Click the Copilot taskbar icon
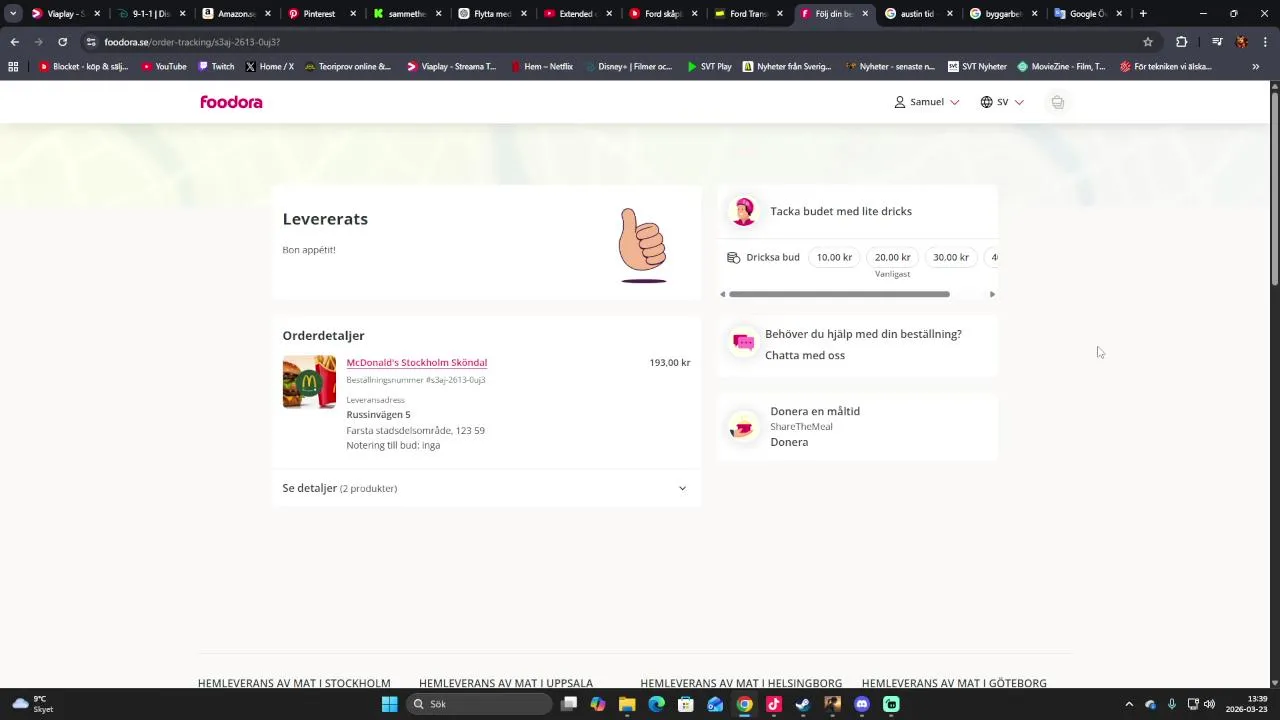 (598, 704)
